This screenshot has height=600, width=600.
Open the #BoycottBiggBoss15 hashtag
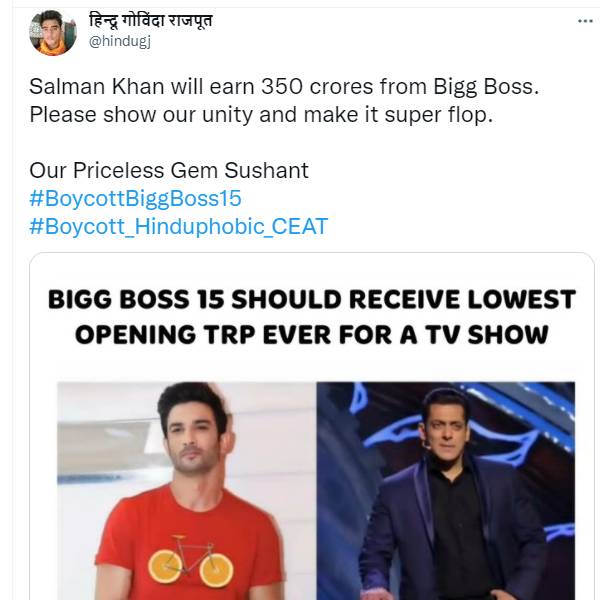[135, 198]
